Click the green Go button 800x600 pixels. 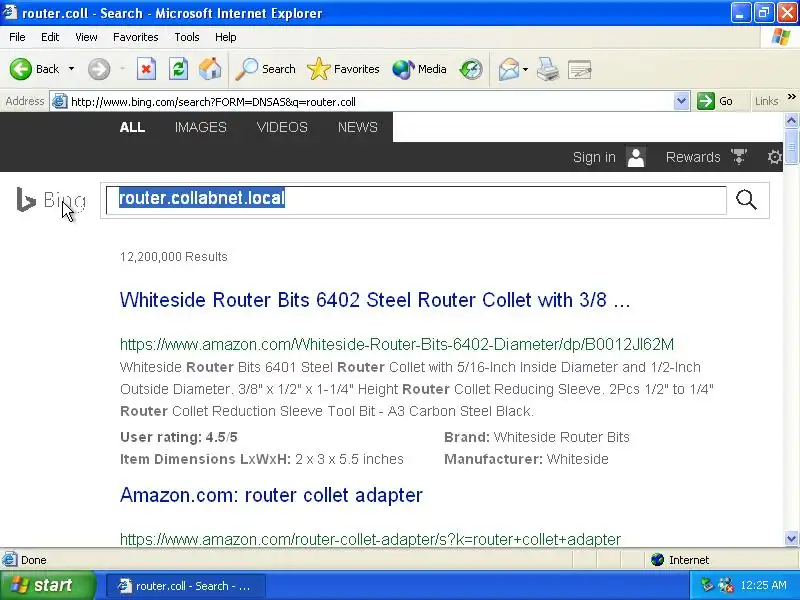[x=715, y=102]
